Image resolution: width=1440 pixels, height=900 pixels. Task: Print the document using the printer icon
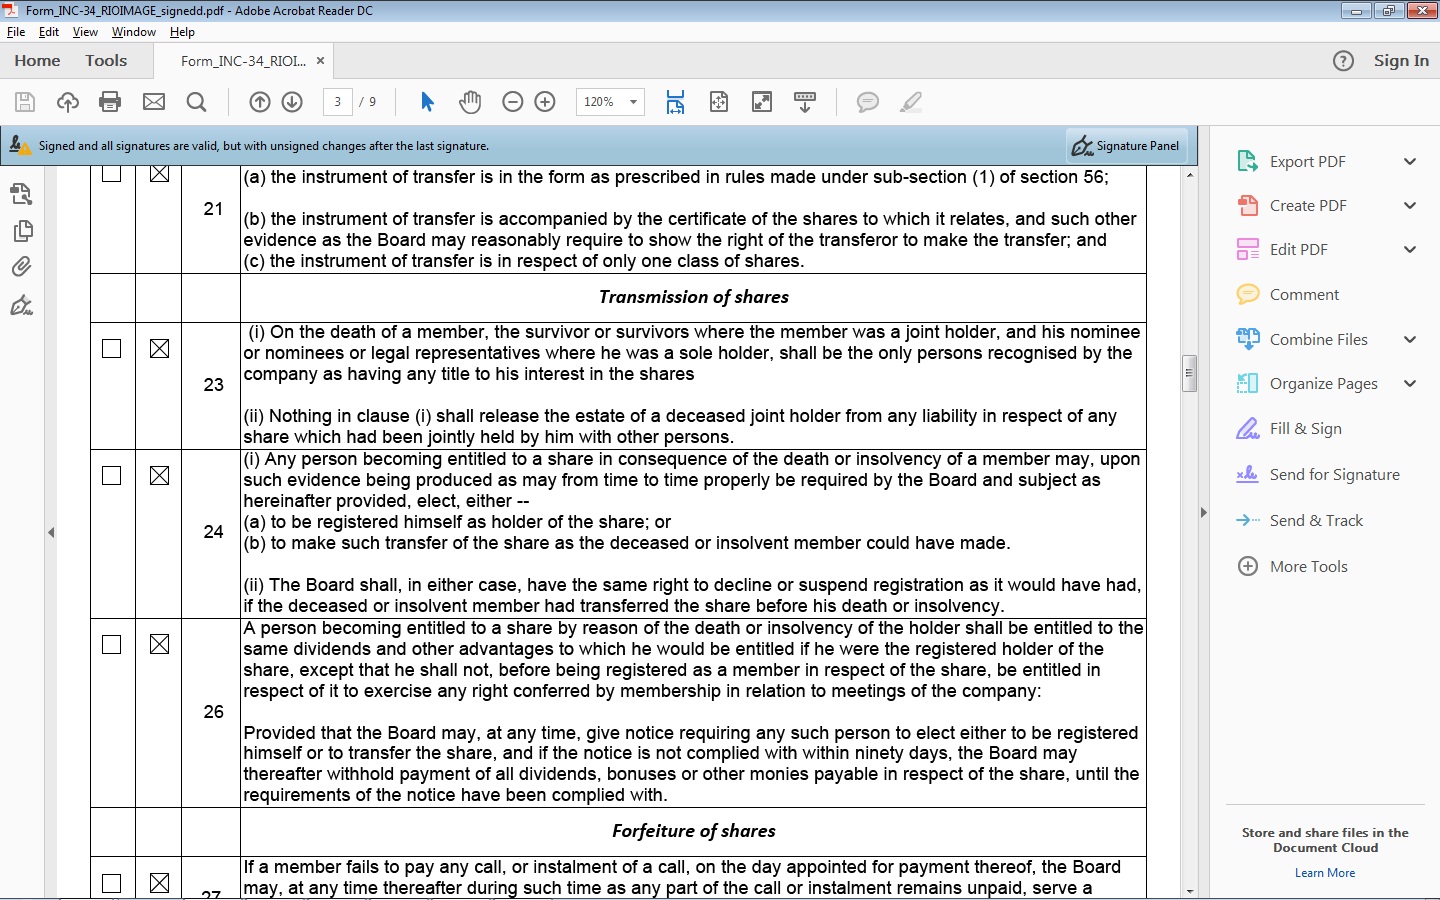coord(110,101)
